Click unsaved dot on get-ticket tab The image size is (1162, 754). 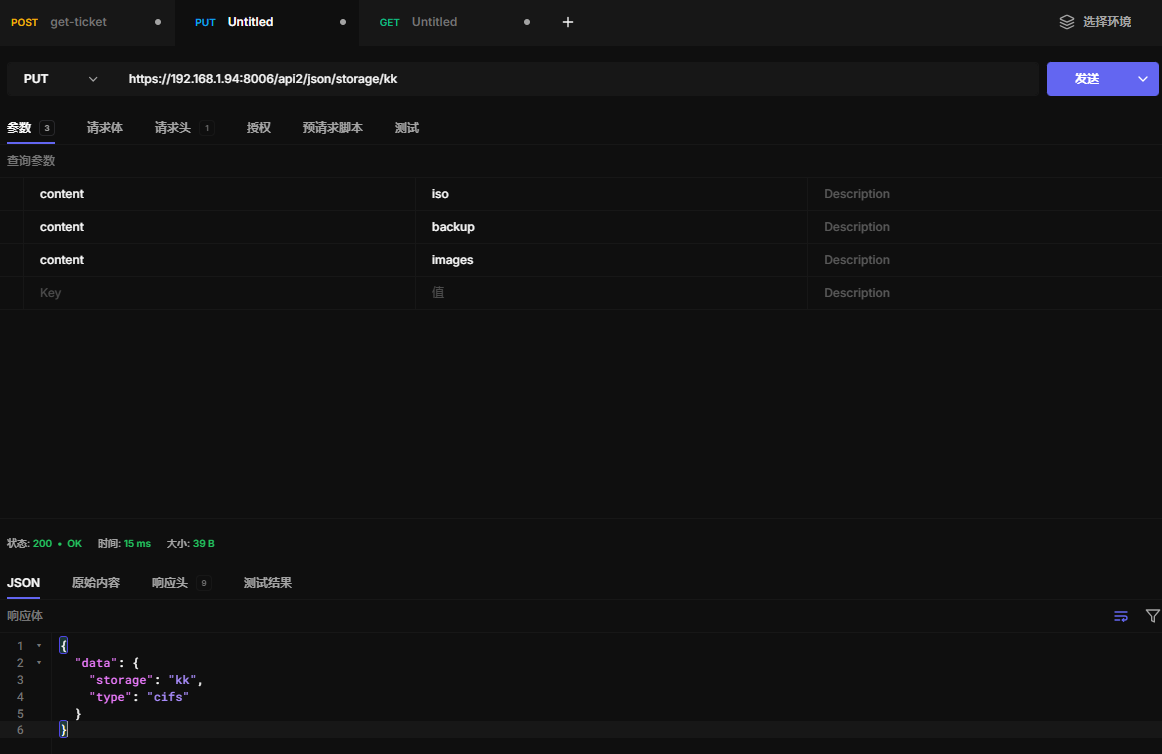pyautogui.click(x=158, y=22)
